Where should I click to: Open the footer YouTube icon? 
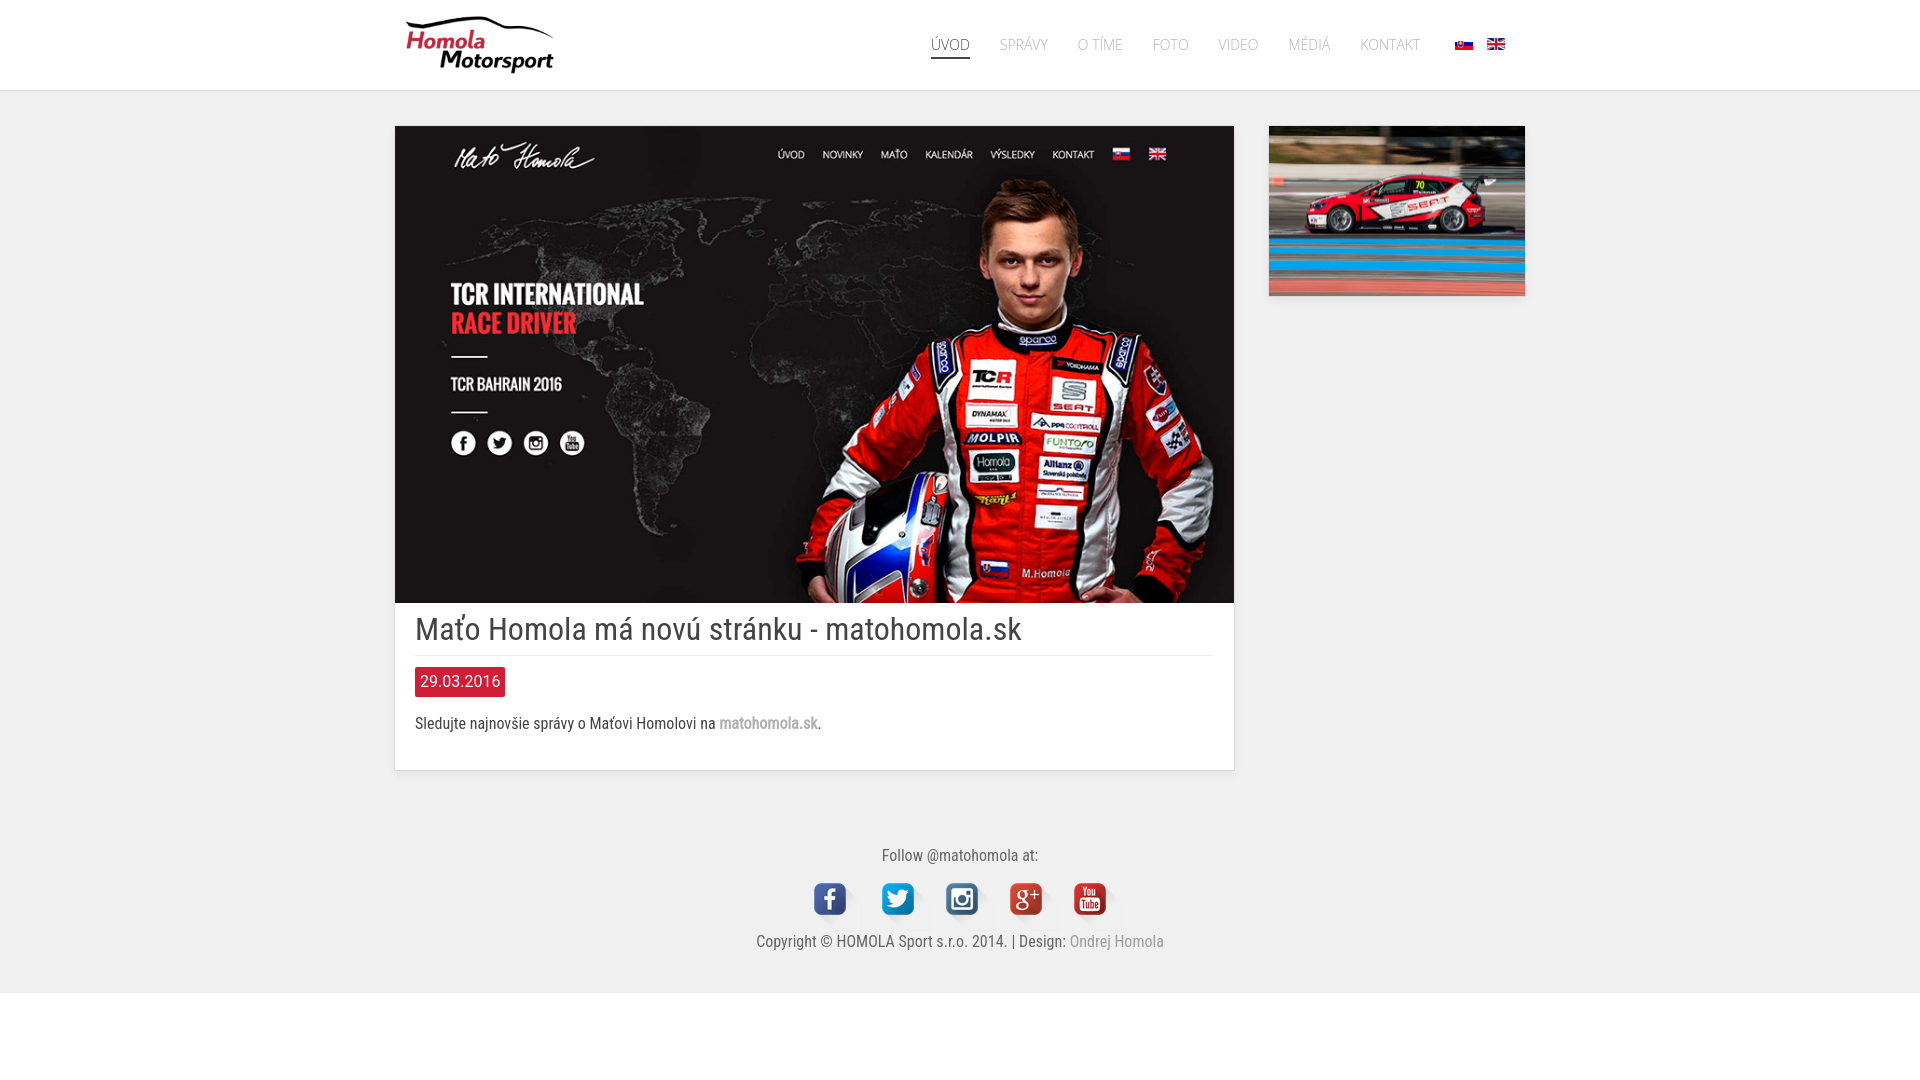point(1090,899)
